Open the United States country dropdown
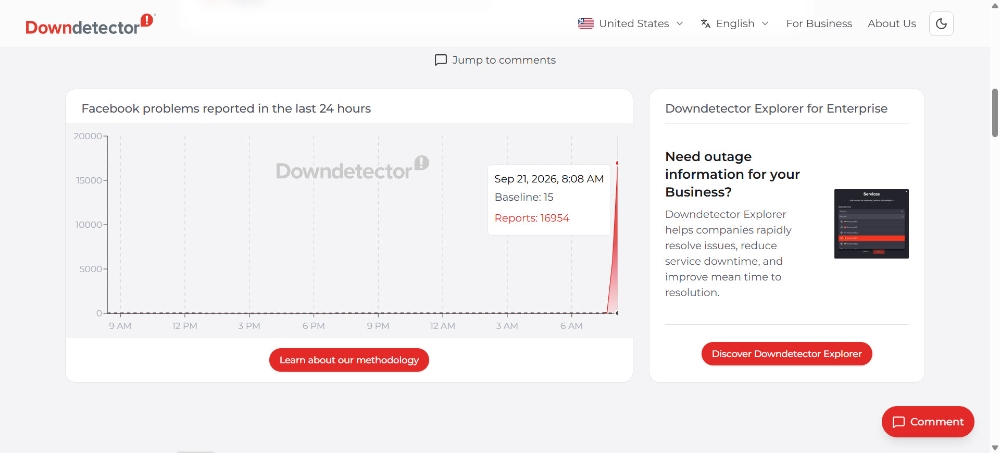 point(631,24)
